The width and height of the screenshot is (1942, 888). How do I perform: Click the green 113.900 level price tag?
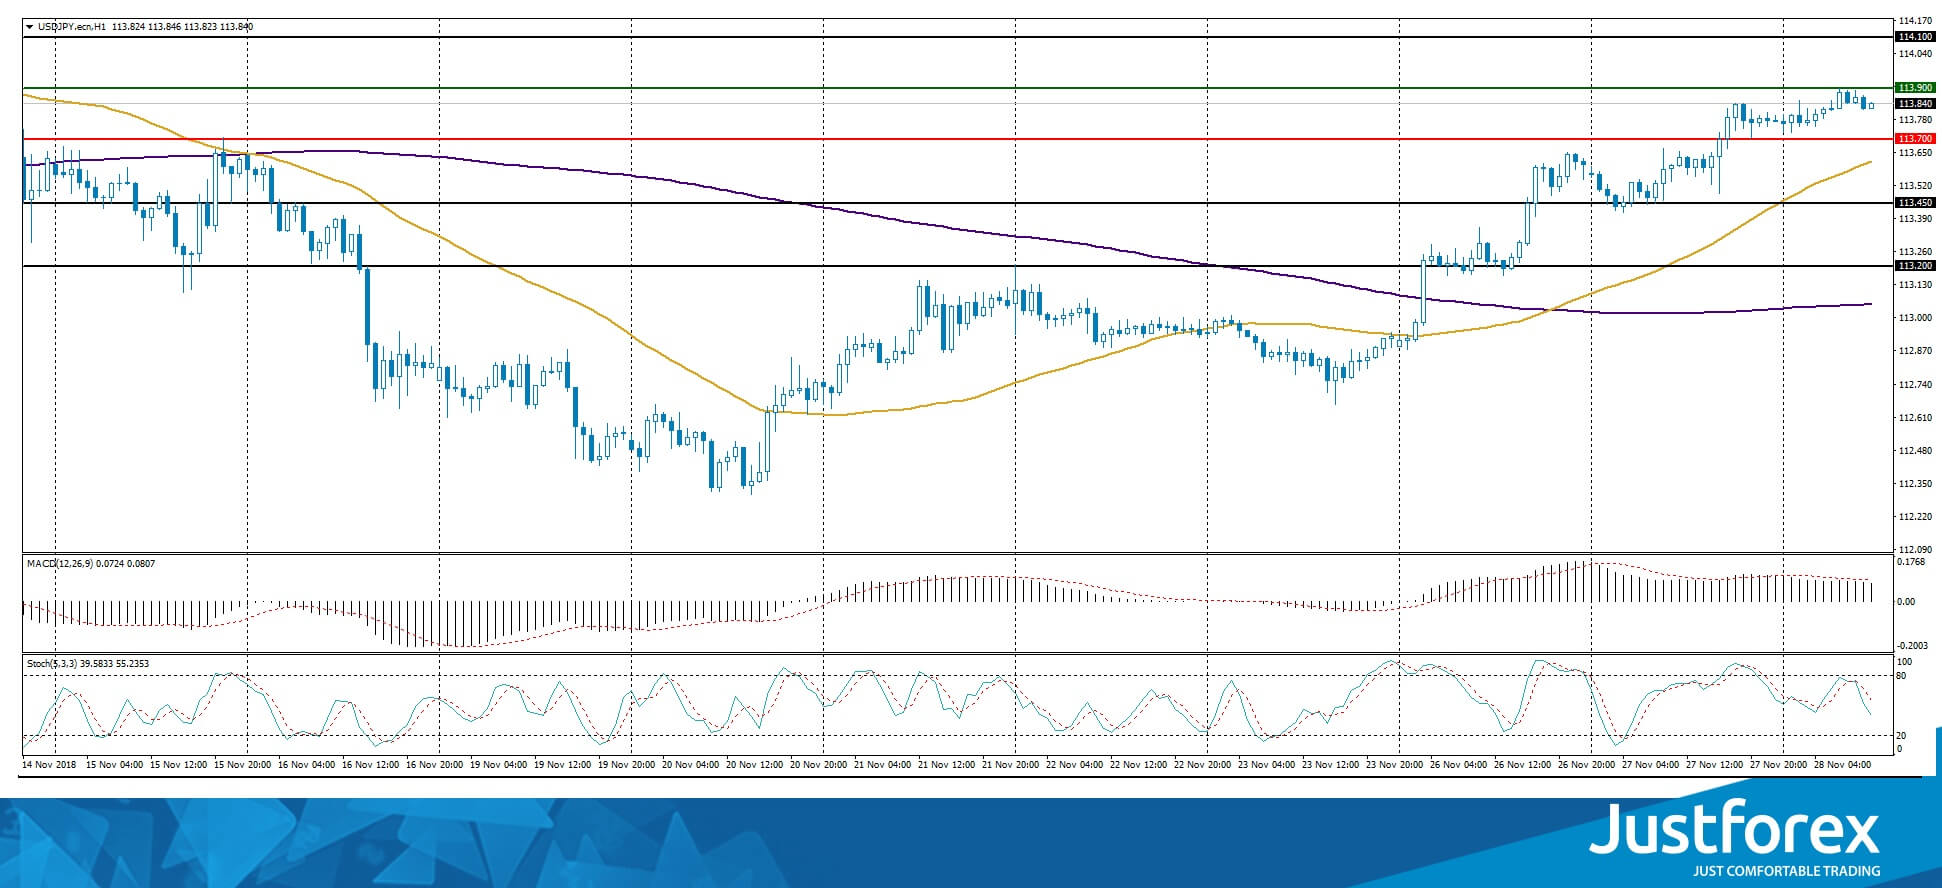[1915, 88]
